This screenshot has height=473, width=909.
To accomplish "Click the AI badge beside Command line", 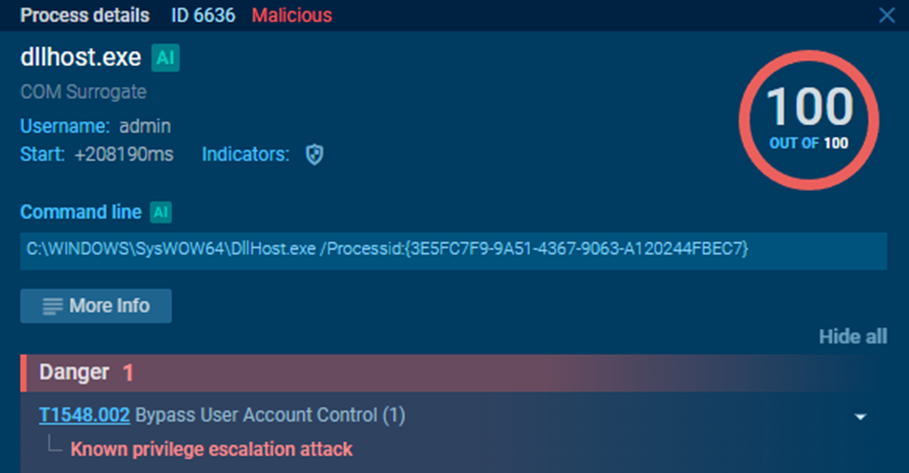I will pyautogui.click(x=161, y=212).
